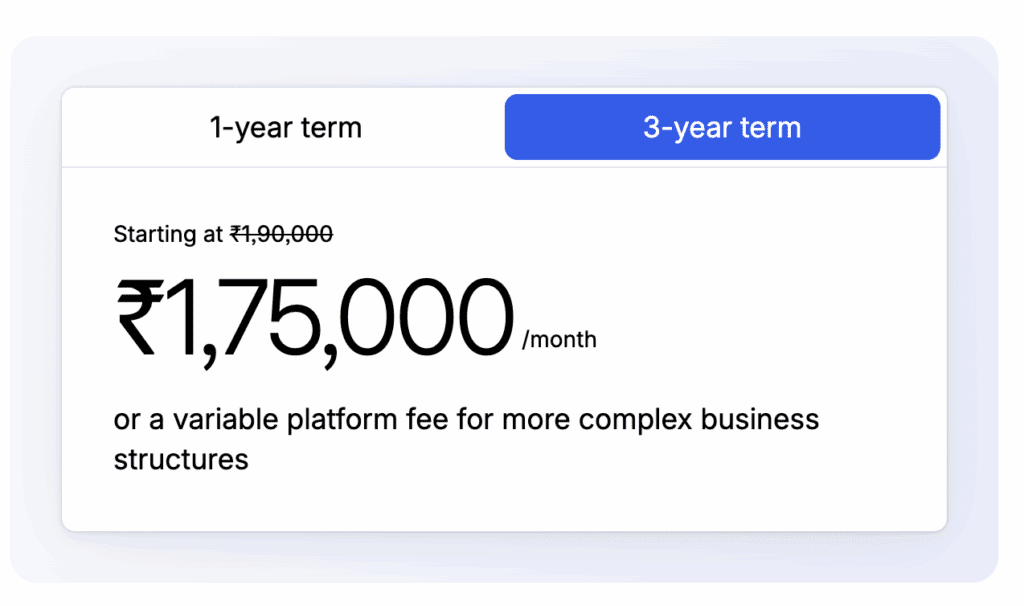This screenshot has width=1024, height=606.
Task: Click the "/month" billing period label
Action: pos(559,340)
